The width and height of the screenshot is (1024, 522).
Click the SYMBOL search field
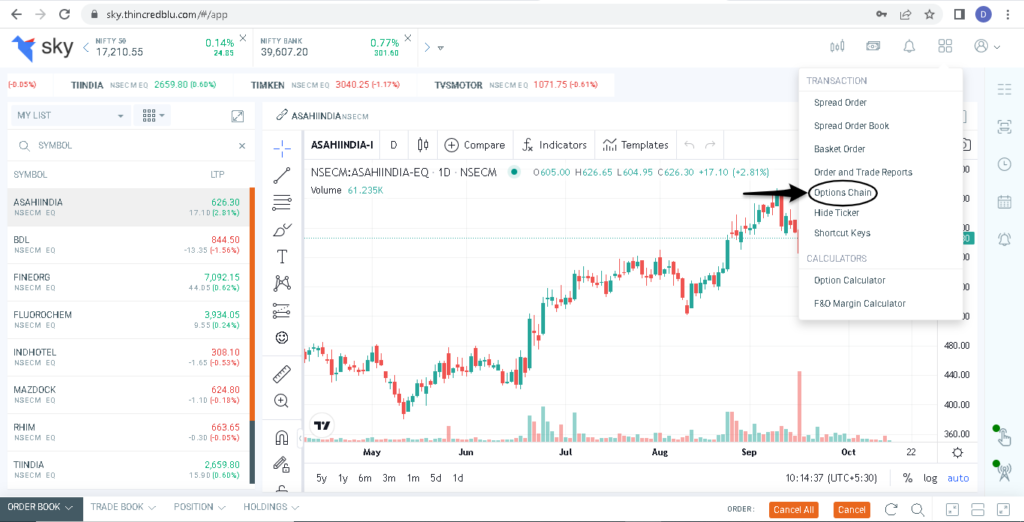coord(133,146)
